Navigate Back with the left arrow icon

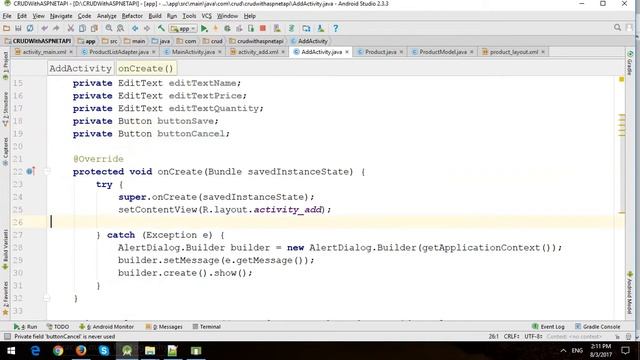pos(135,28)
